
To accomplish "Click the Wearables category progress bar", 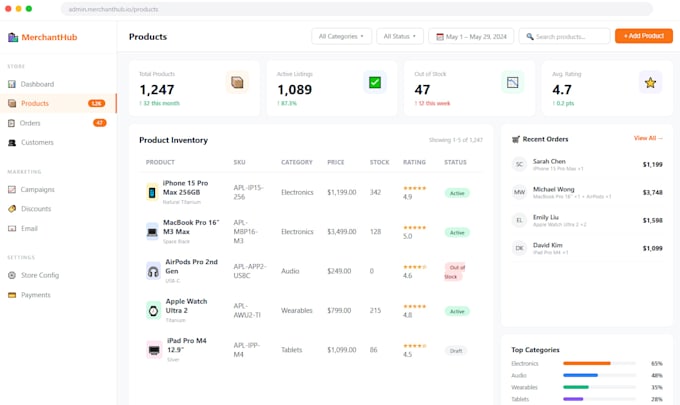I will click(x=599, y=387).
